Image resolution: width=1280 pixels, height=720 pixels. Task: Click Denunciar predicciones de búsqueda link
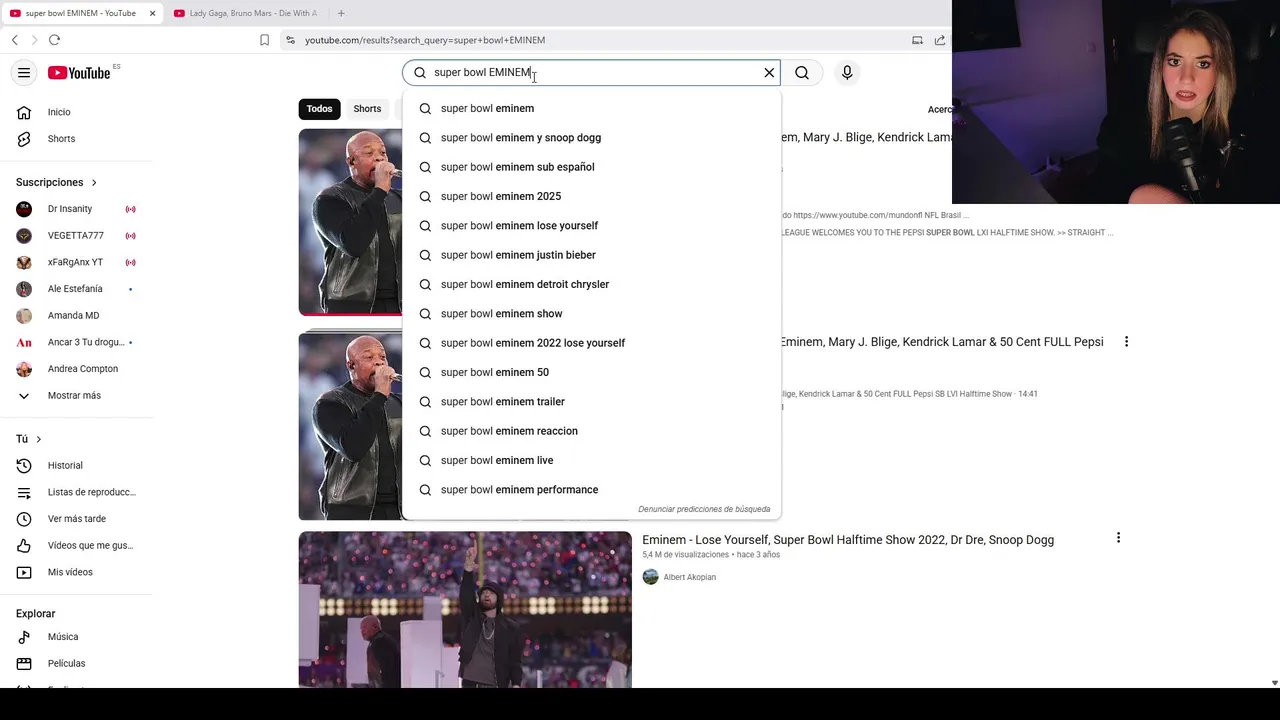[704, 509]
